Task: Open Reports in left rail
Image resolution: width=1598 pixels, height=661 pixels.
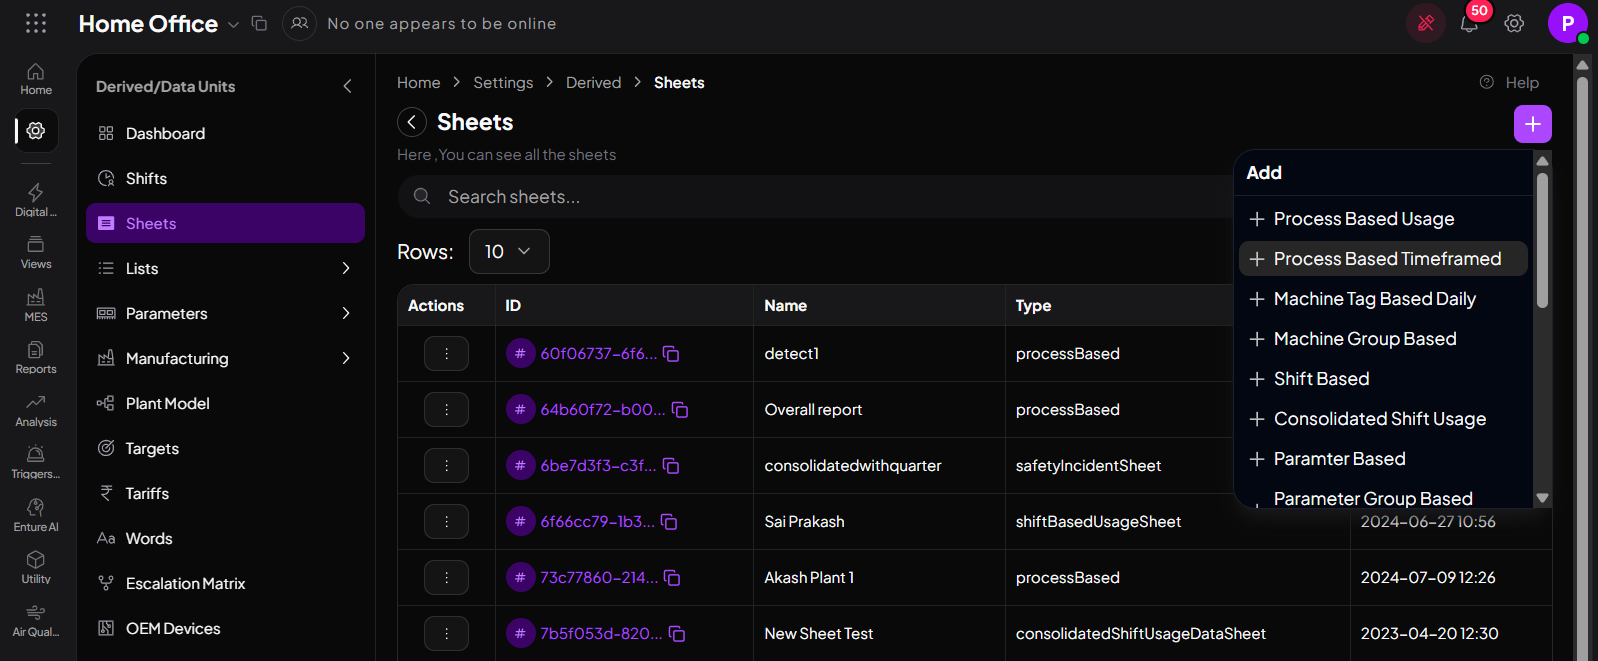Action: coord(36,357)
